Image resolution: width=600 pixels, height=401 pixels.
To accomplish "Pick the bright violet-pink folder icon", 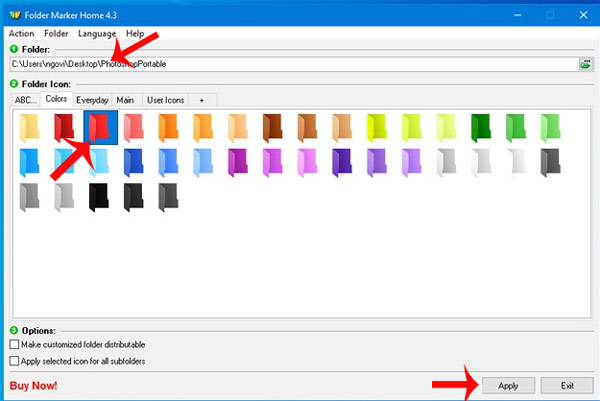I will 272,162.
